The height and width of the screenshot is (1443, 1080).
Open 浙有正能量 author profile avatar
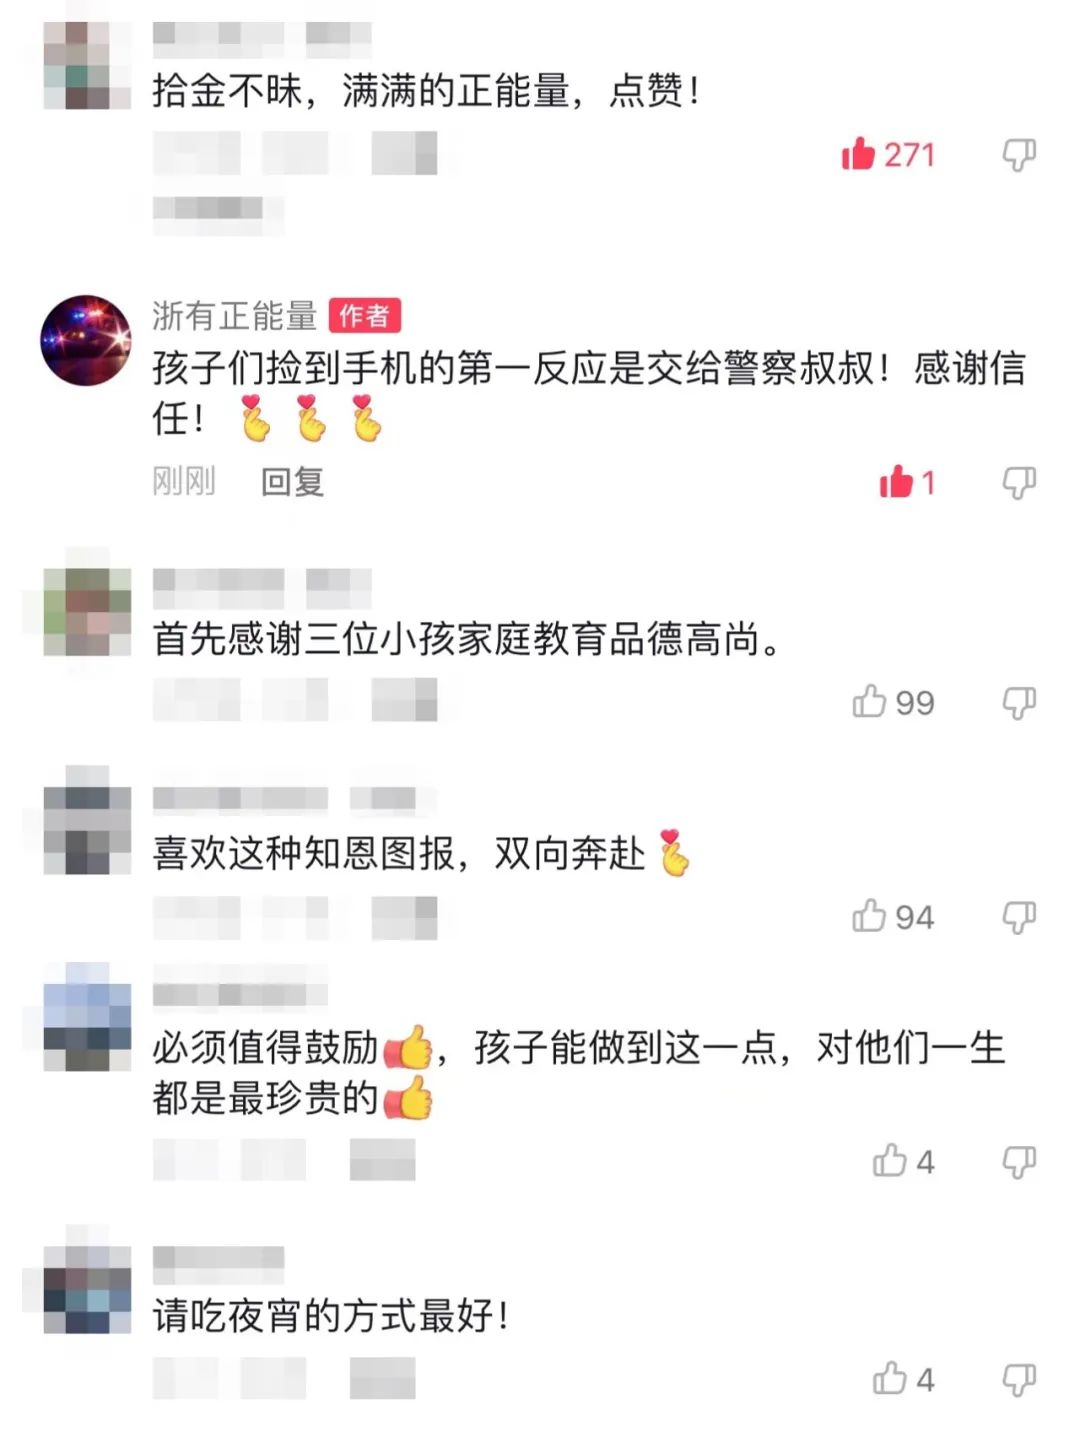[x=86, y=340]
